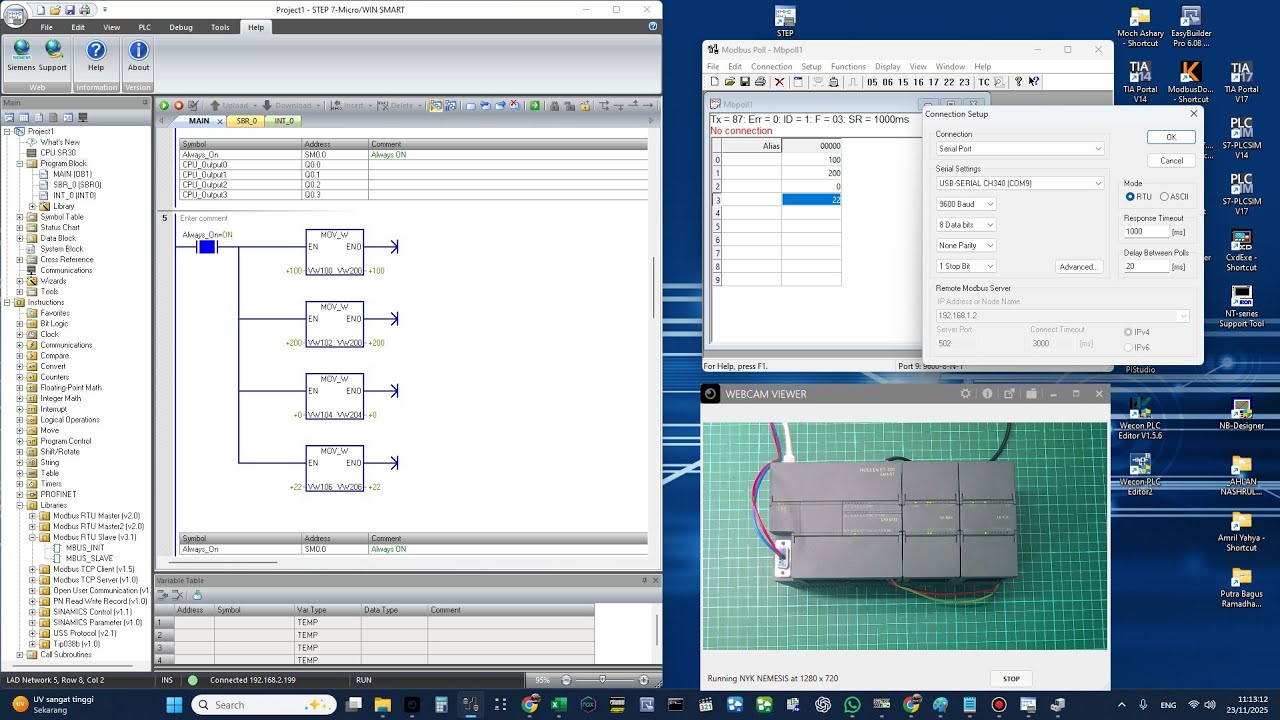Select MBUS_SLAVE in the library tree
The image size is (1280, 720).
(x=89, y=559)
